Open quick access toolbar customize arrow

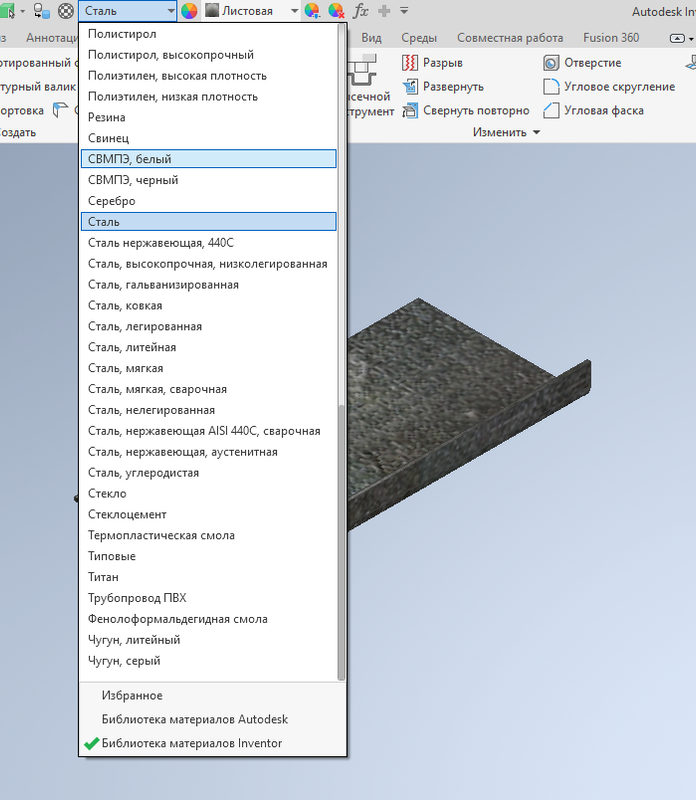(x=404, y=11)
